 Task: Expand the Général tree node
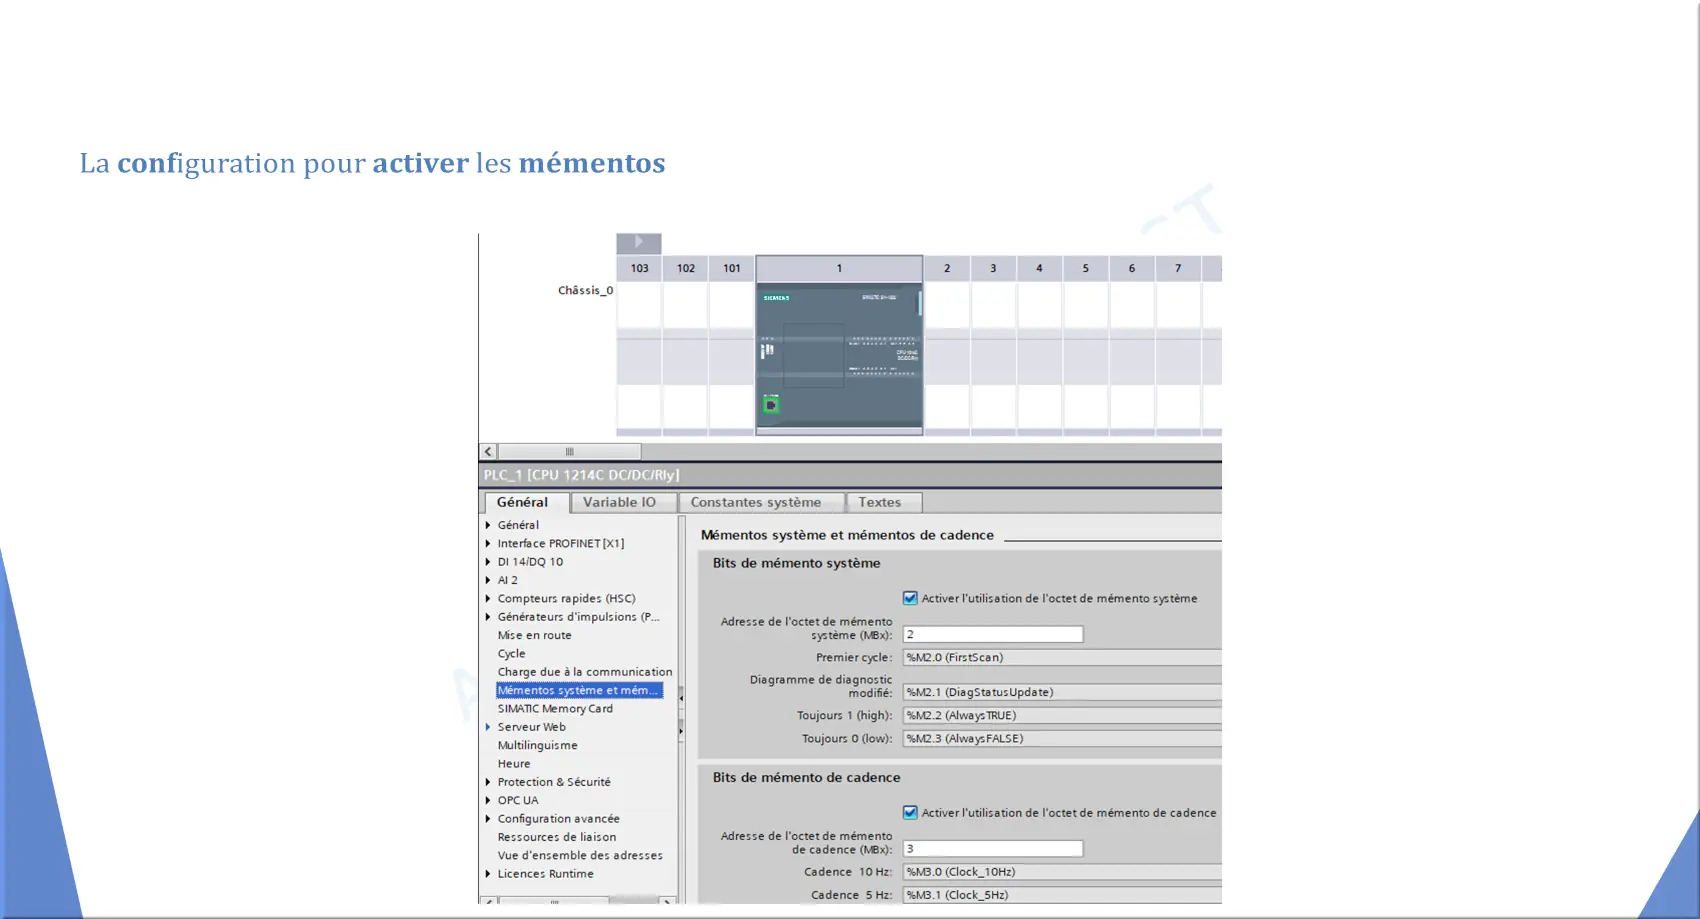point(488,525)
